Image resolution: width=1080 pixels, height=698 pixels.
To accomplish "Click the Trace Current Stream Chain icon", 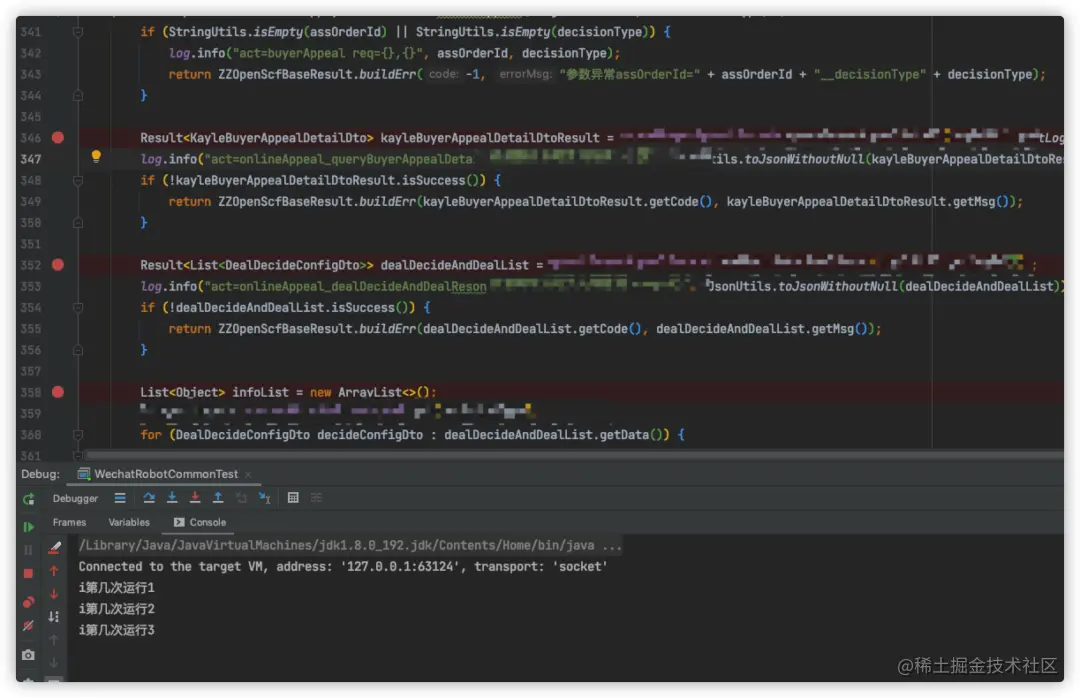I will (x=316, y=497).
